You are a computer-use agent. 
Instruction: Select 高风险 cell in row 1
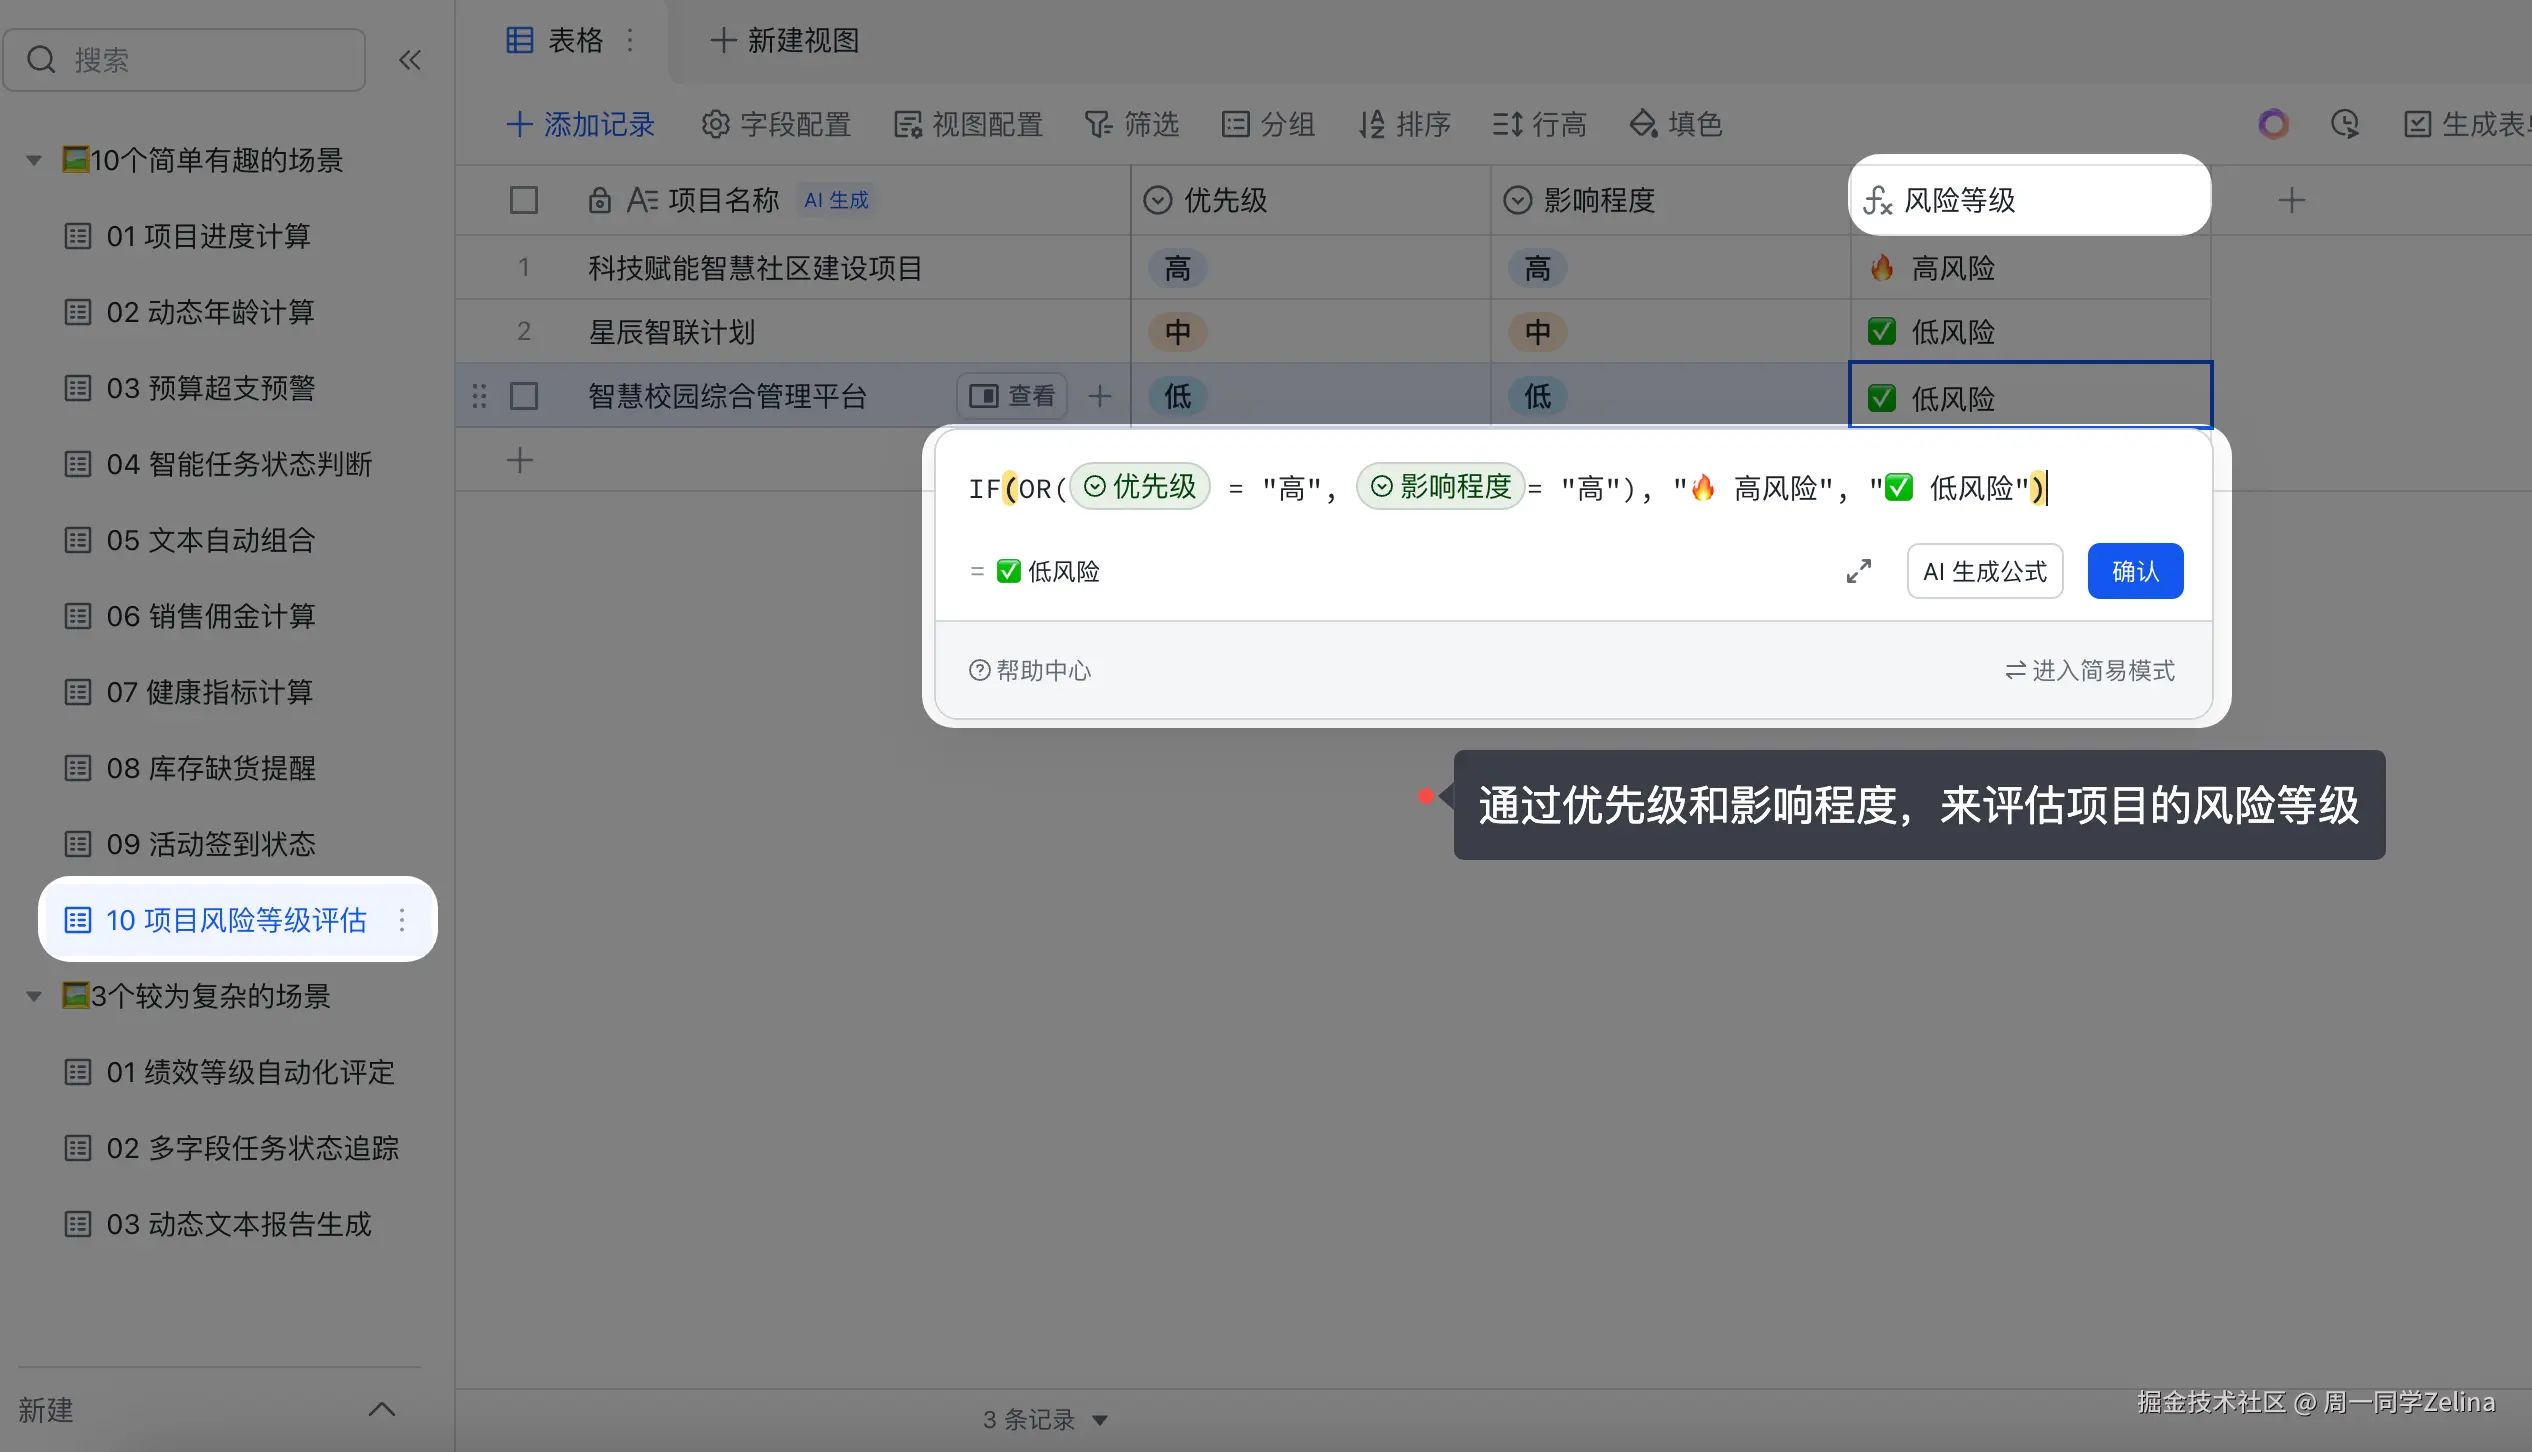pos(2030,268)
